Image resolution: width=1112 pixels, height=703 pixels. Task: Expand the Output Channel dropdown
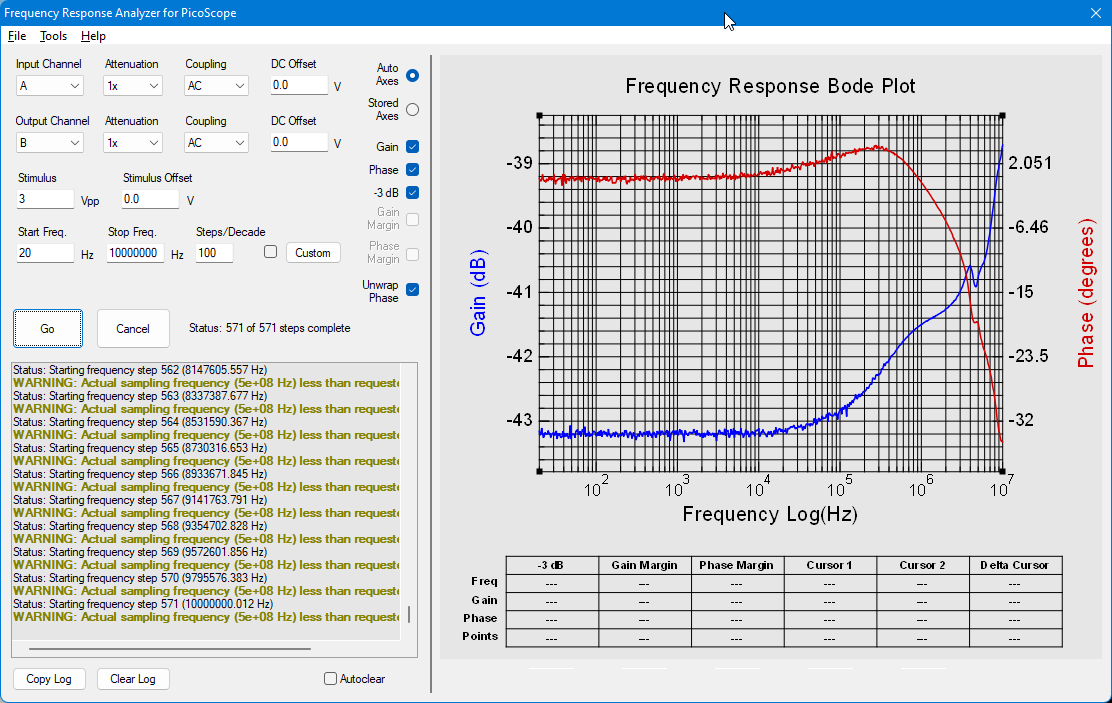pos(50,143)
